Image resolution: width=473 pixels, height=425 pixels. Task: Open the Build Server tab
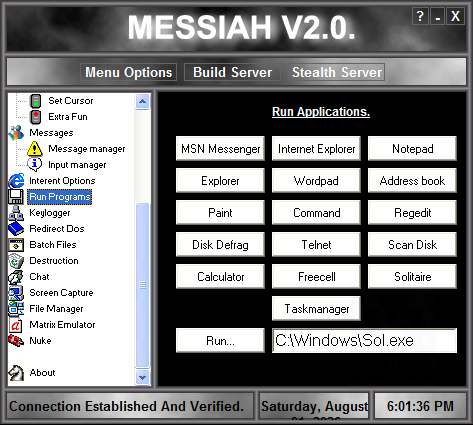(232, 72)
